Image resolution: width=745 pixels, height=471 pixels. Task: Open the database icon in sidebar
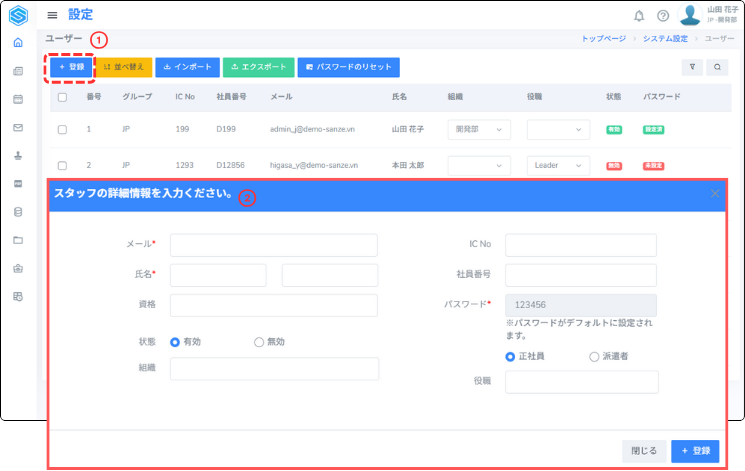point(18,212)
